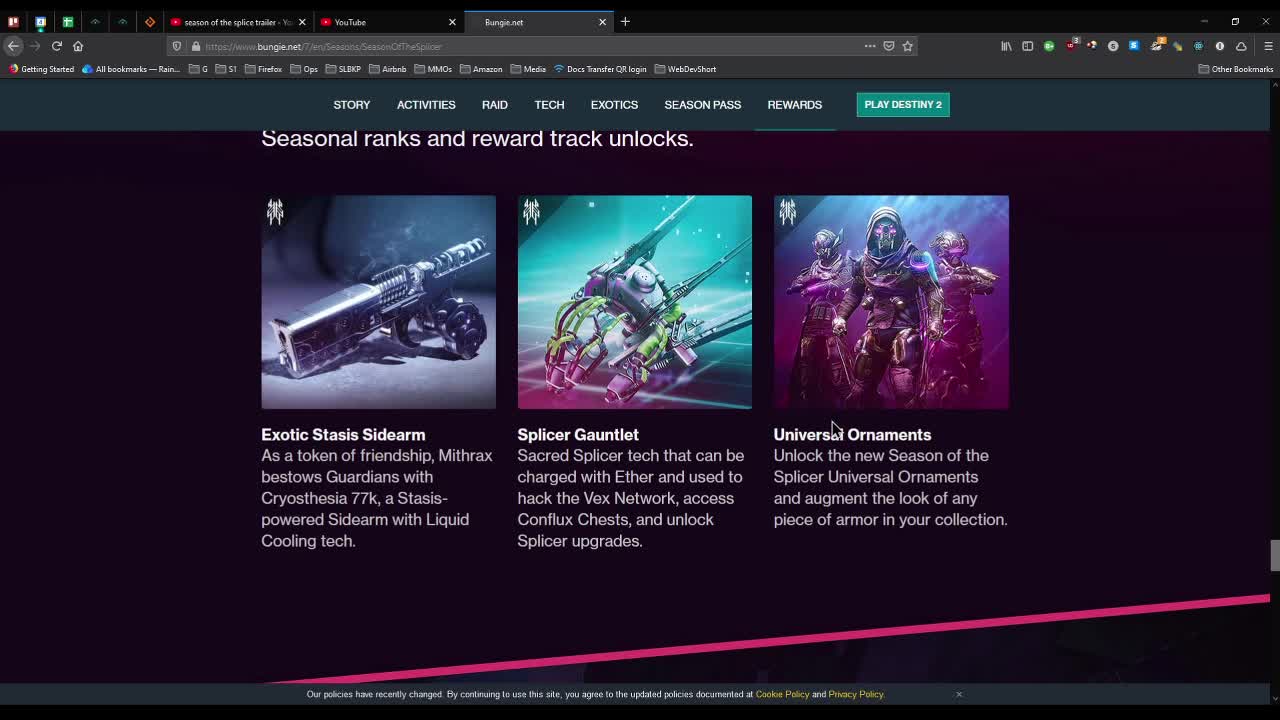Go back to the previous page
Image resolution: width=1280 pixels, height=720 pixels.
(13, 46)
